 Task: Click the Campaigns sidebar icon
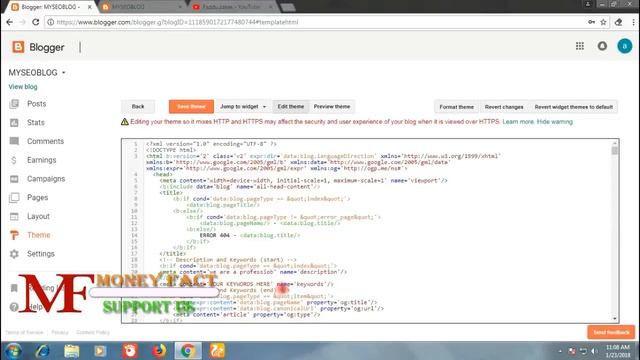tap(14, 179)
